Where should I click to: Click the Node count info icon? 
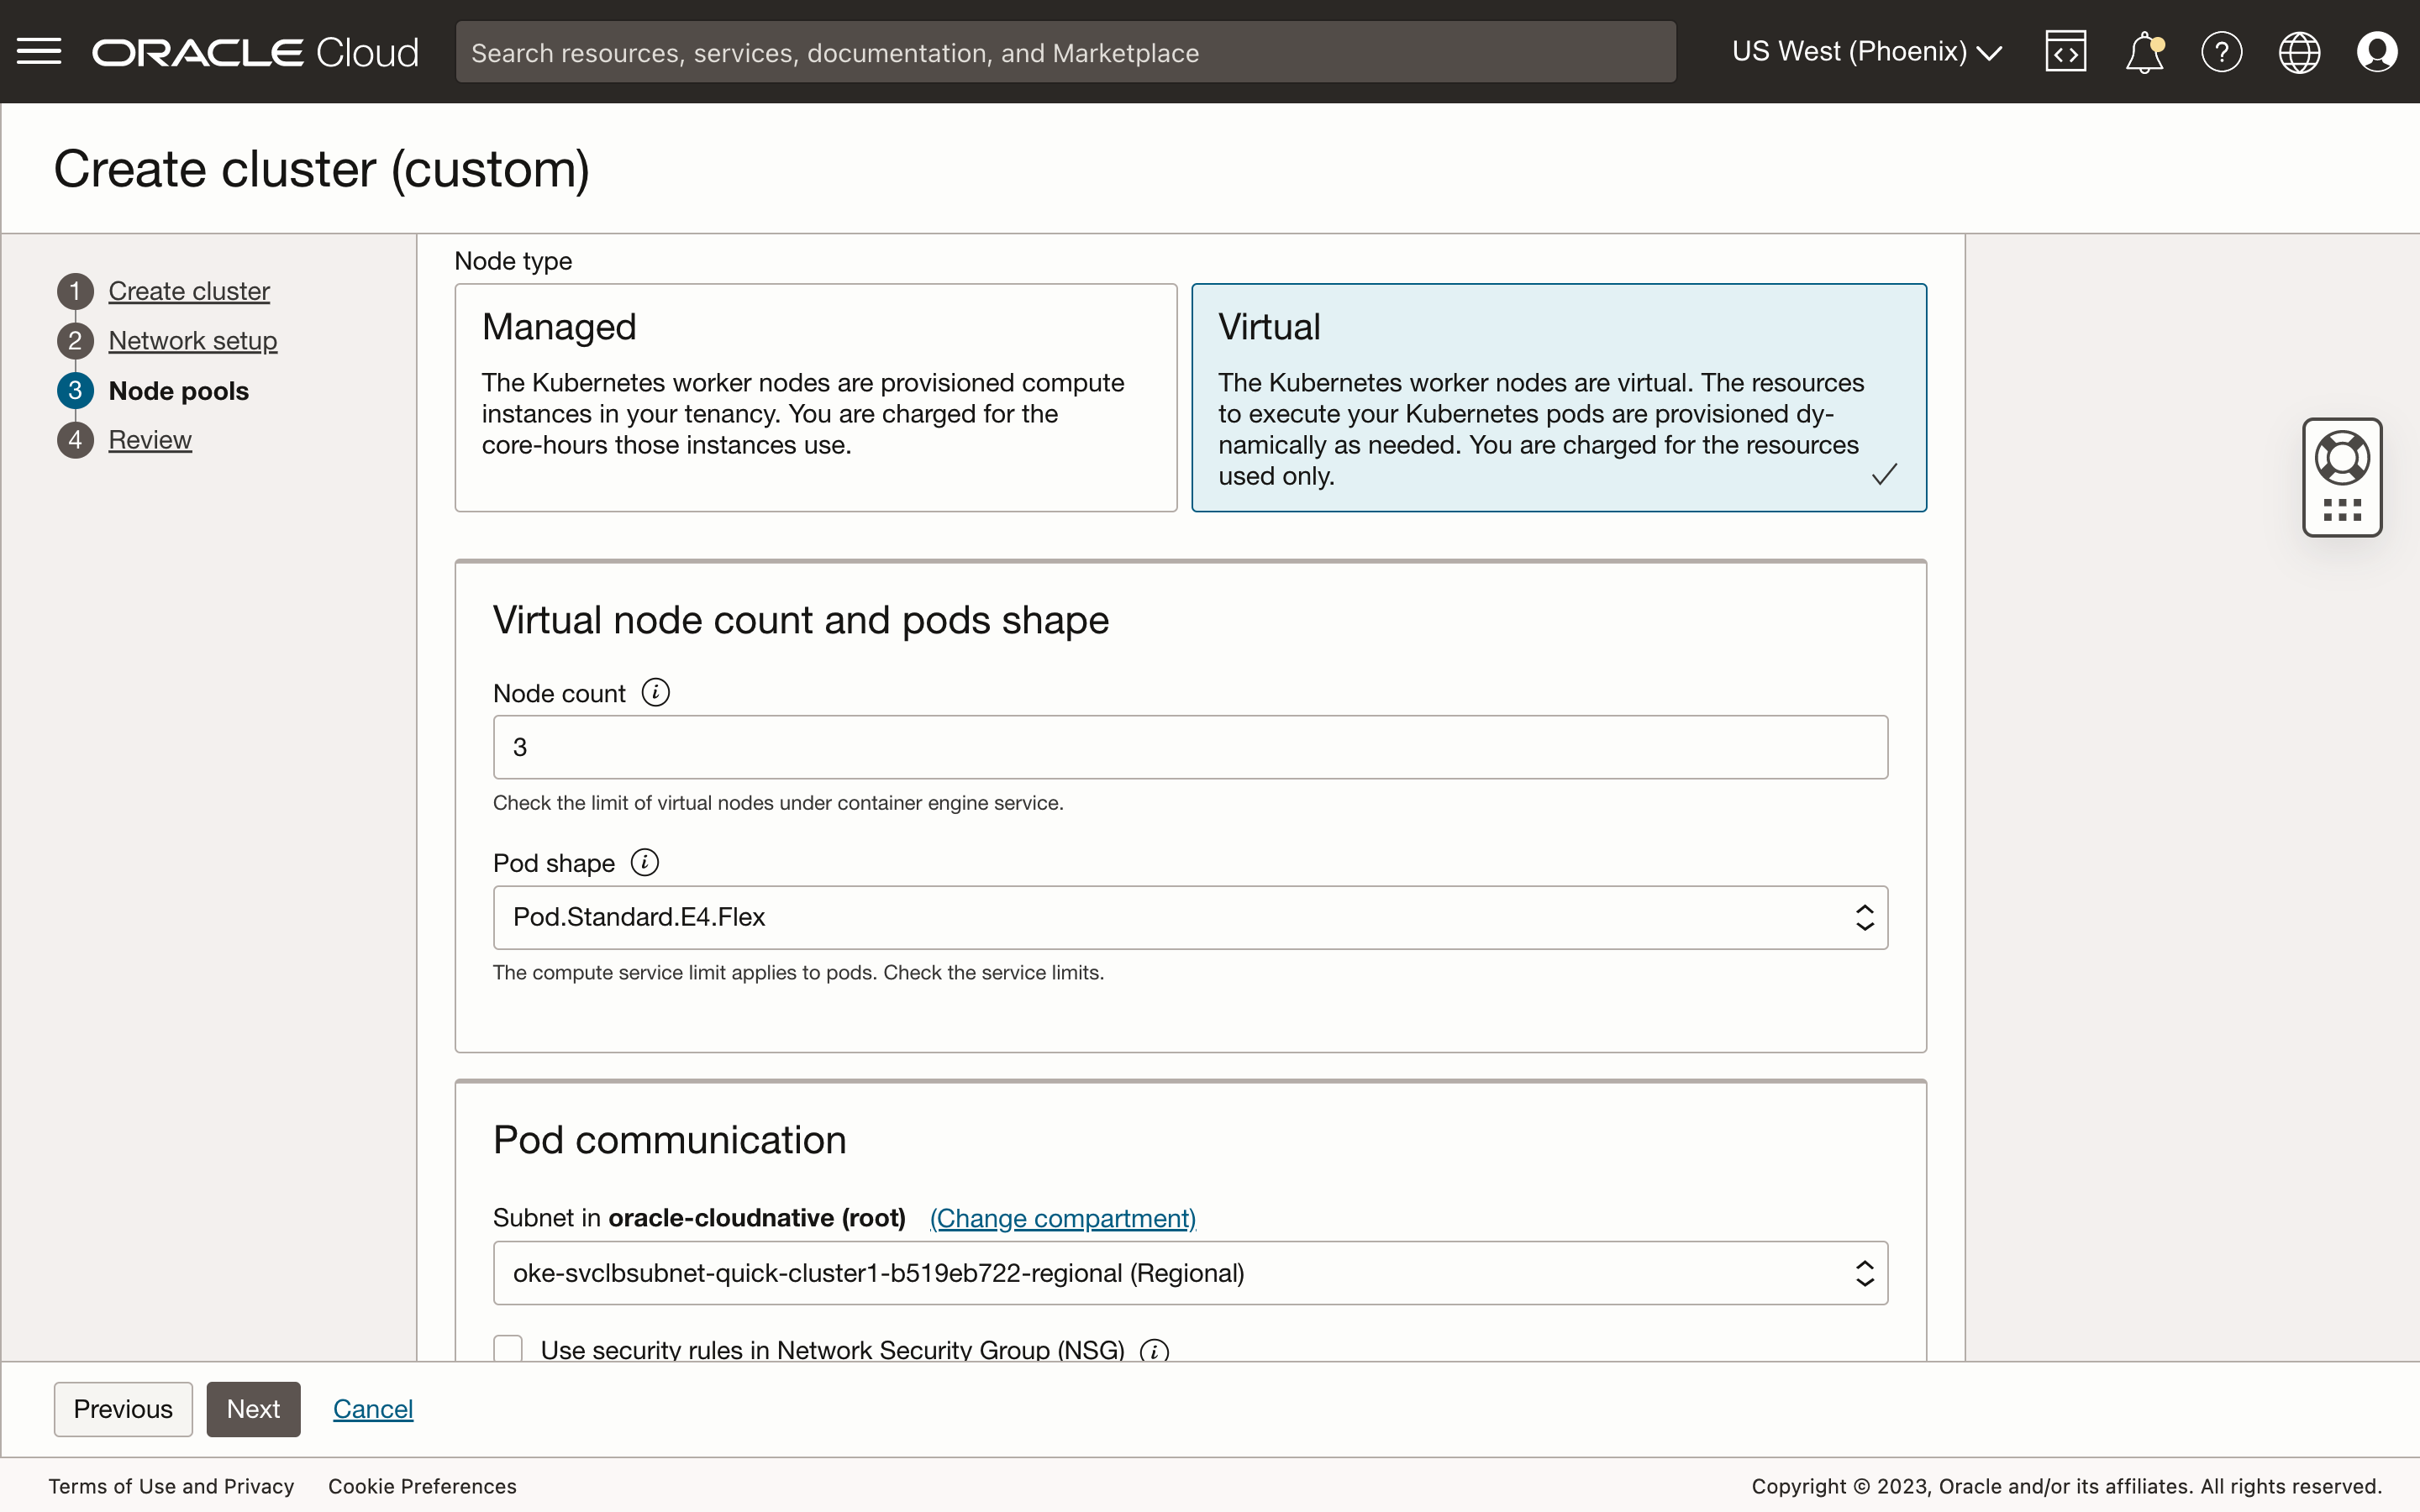click(x=655, y=691)
